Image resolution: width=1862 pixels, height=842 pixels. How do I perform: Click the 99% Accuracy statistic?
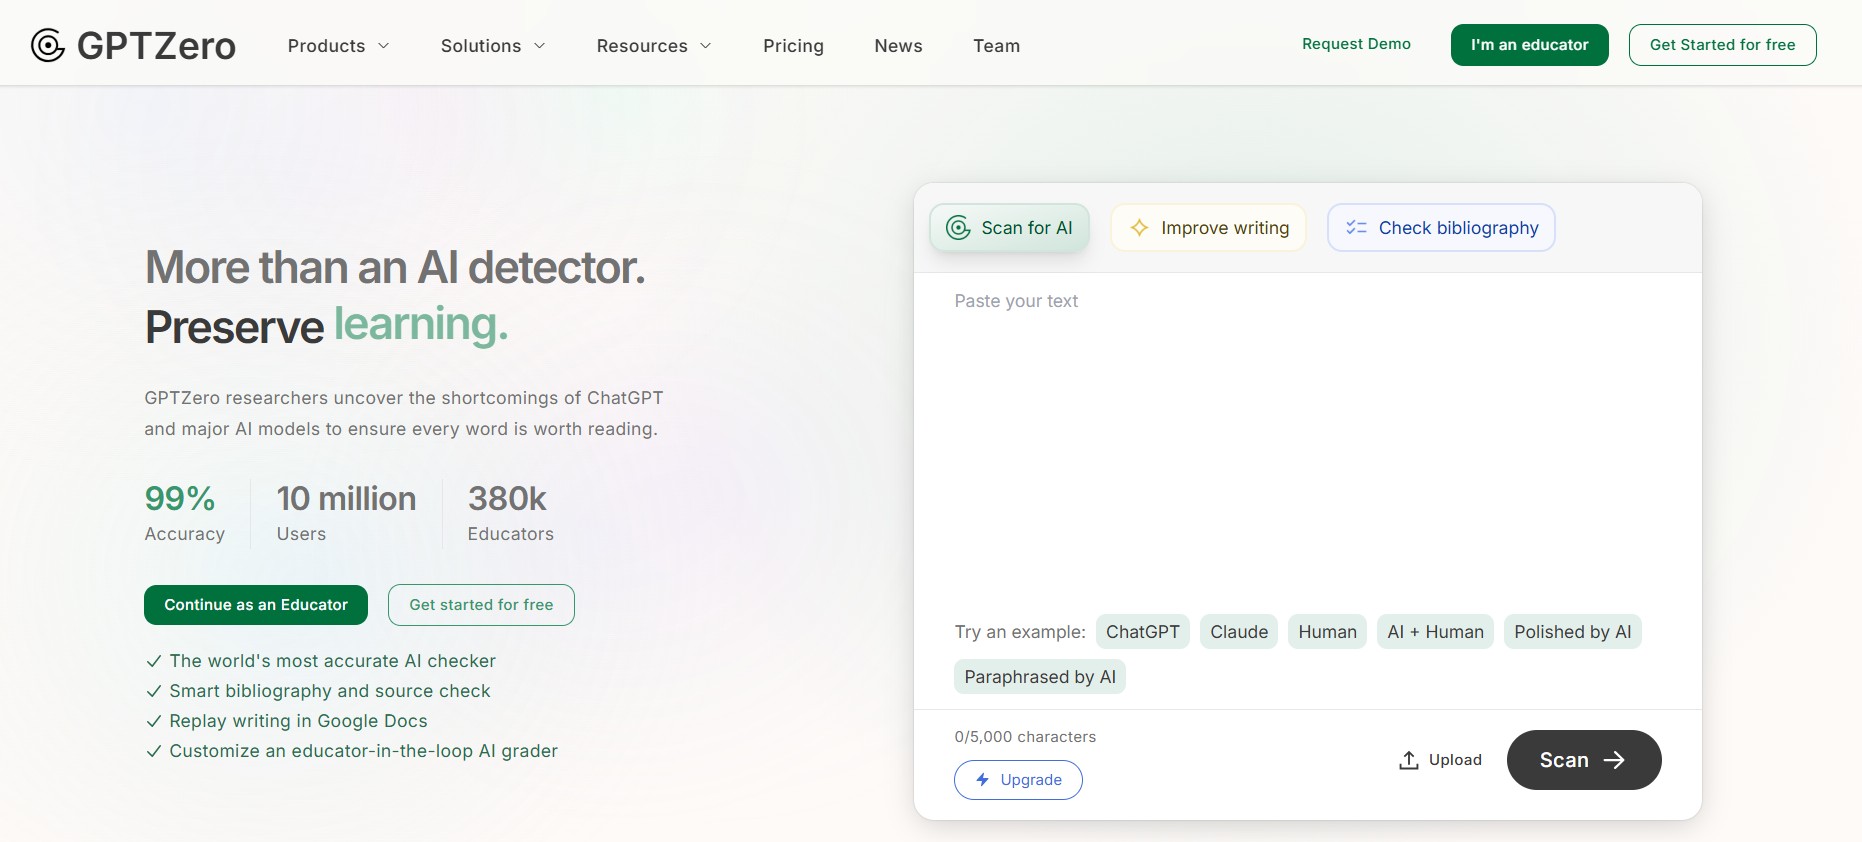(x=185, y=514)
